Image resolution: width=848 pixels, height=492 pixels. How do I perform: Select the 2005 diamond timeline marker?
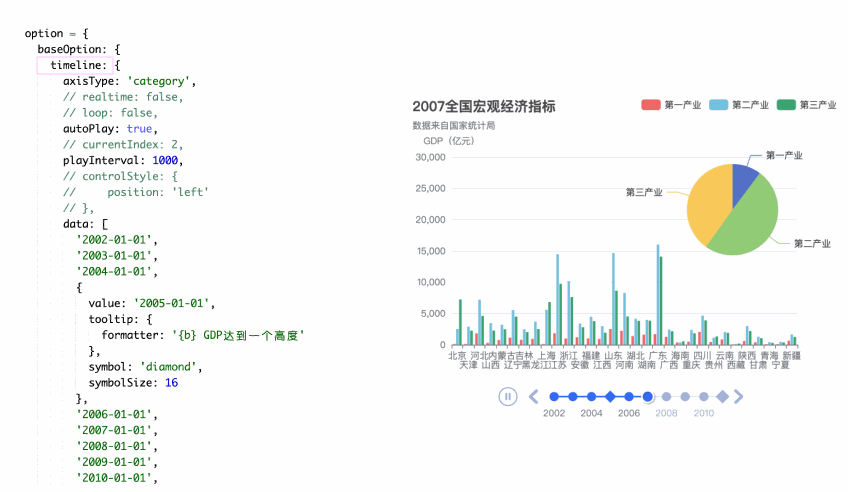pyautogui.click(x=610, y=397)
